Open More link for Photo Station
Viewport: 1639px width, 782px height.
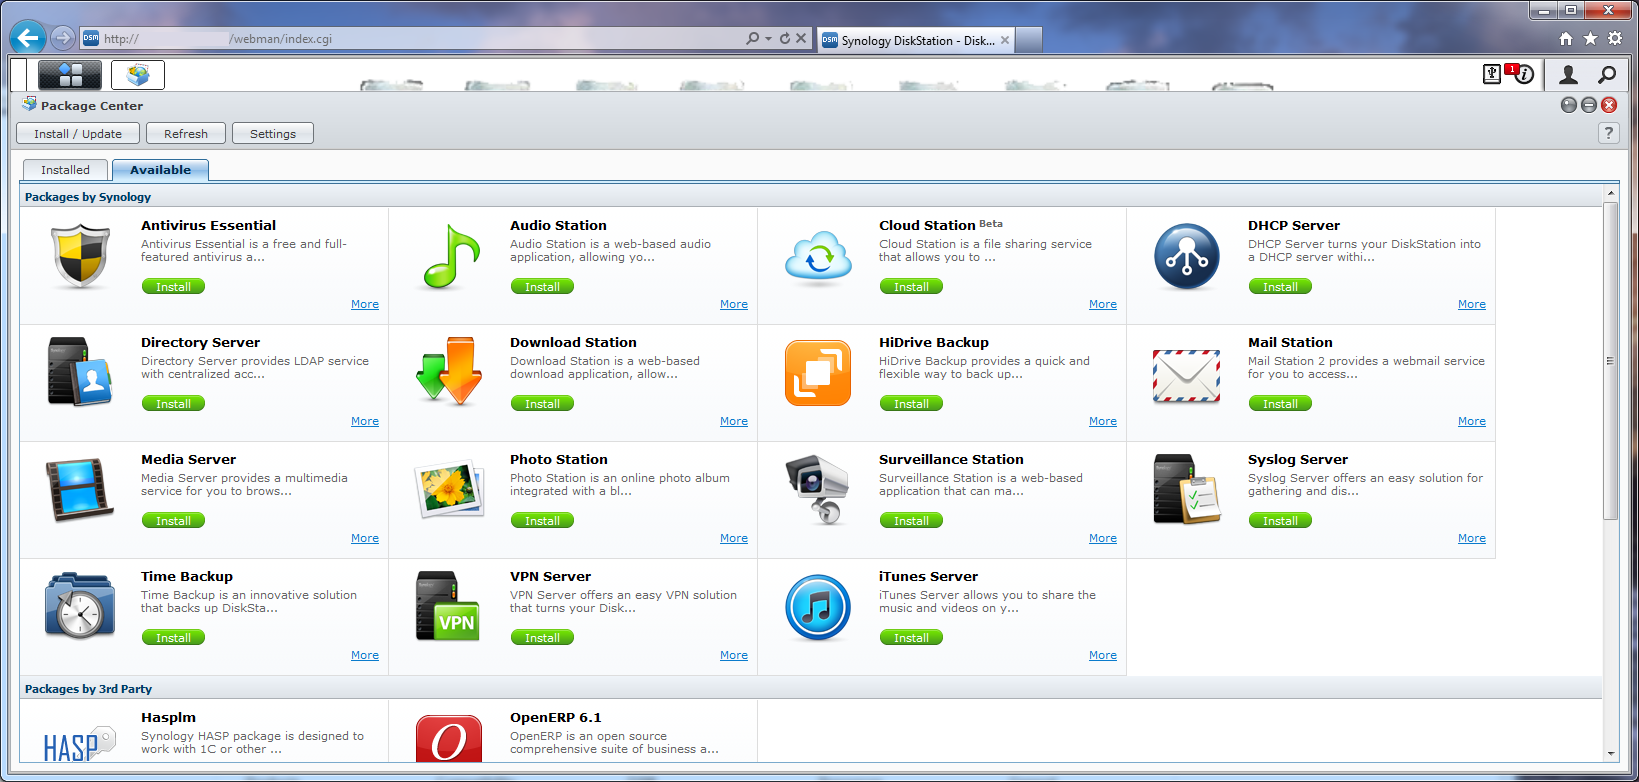pyautogui.click(x=734, y=538)
